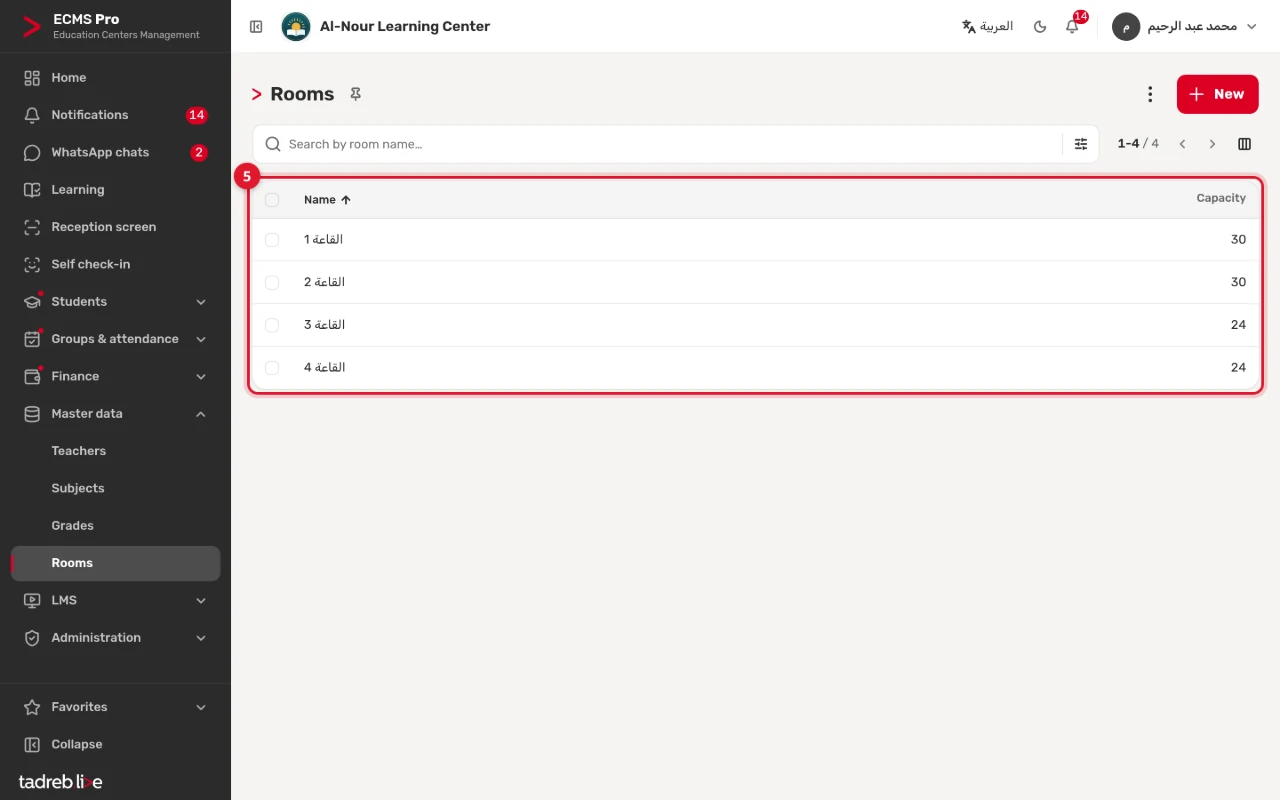Open the القاعة 3 room row name
This screenshot has width=1280, height=800.
click(x=324, y=325)
